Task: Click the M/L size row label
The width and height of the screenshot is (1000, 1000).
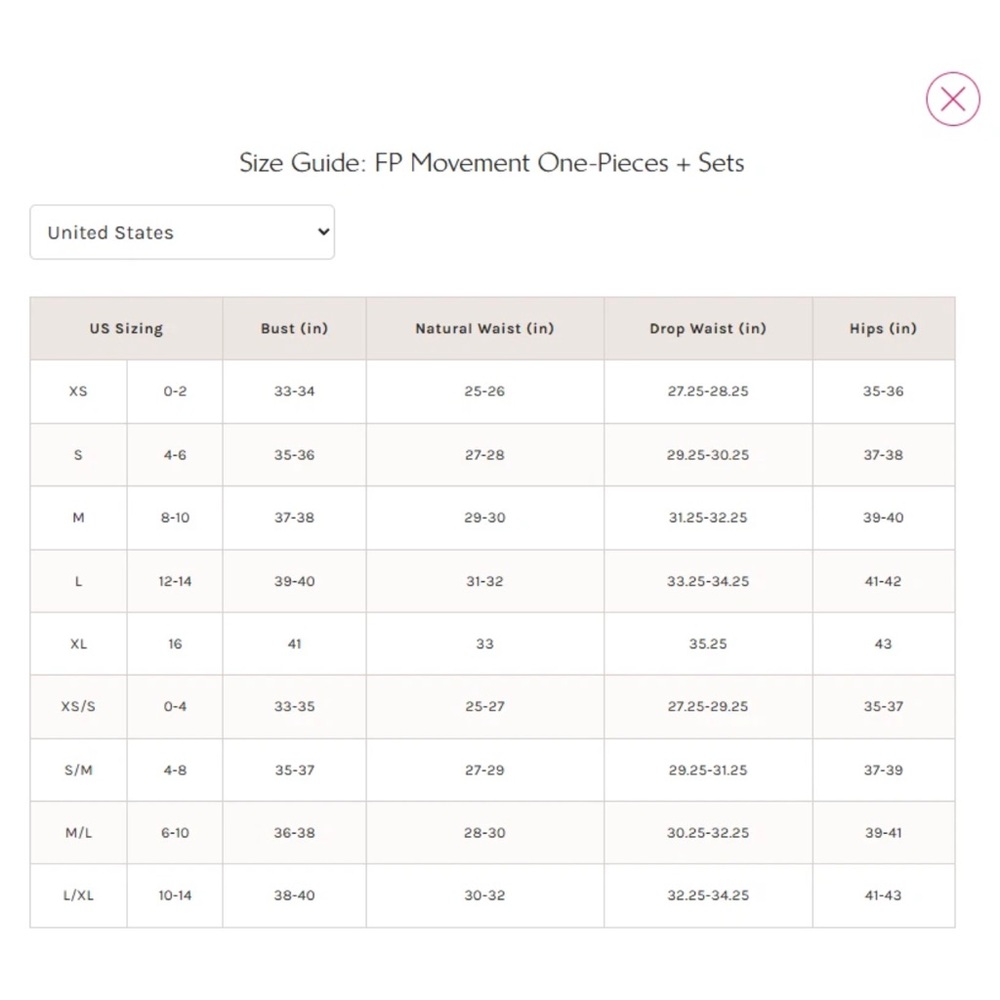Action: (78, 833)
